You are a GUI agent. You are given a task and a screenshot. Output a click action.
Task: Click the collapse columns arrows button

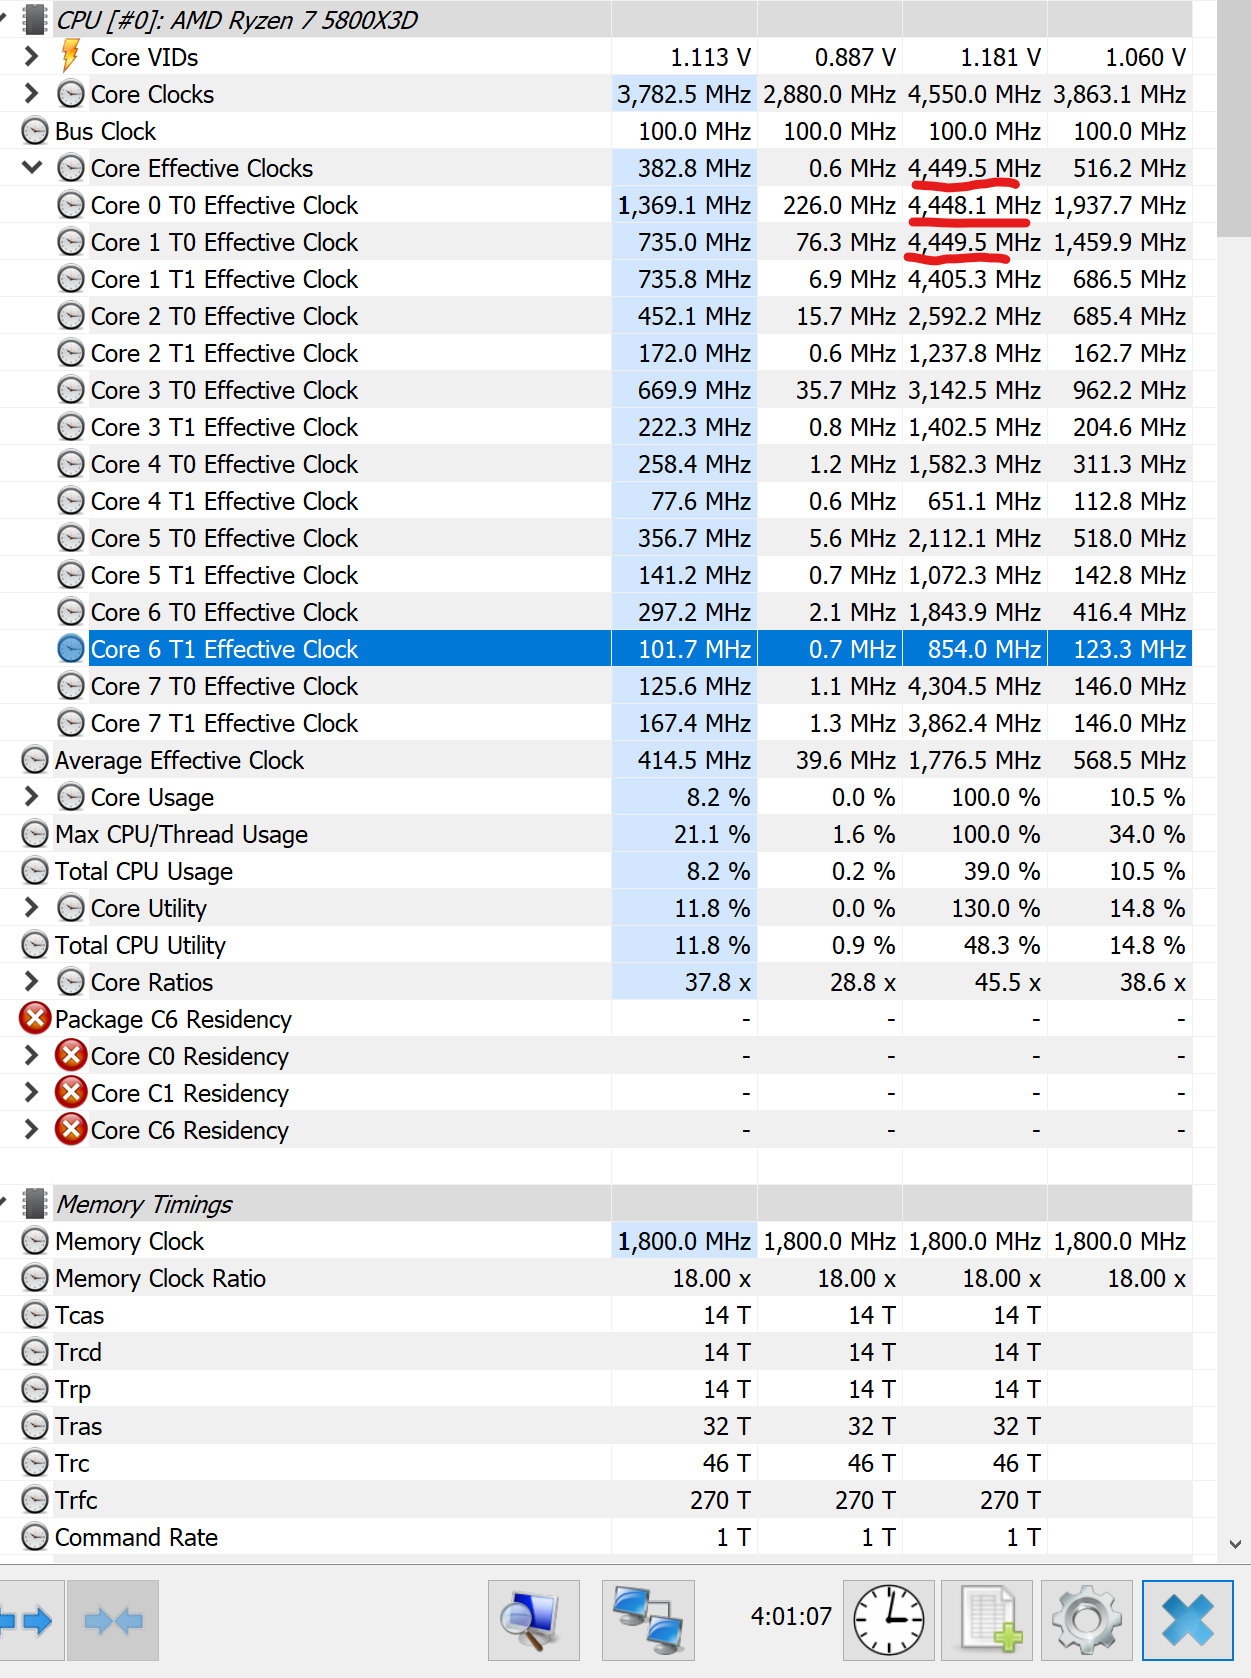pyautogui.click(x=113, y=1620)
